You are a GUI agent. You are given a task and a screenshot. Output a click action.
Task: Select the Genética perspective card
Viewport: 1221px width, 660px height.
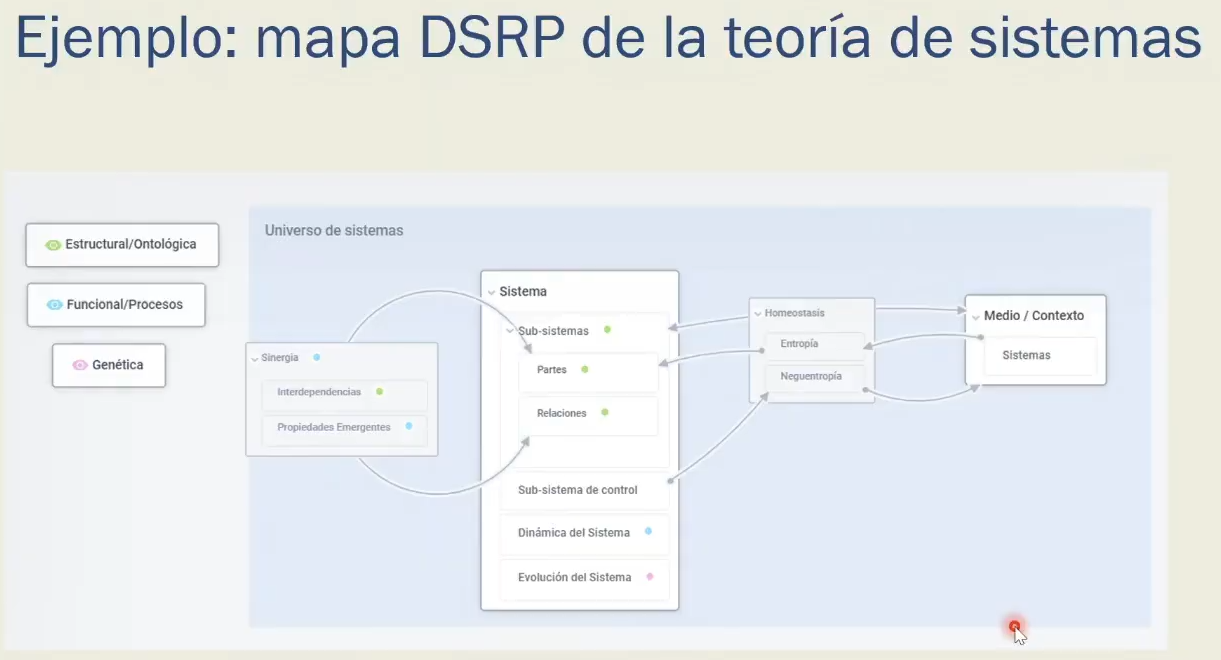[x=109, y=365]
